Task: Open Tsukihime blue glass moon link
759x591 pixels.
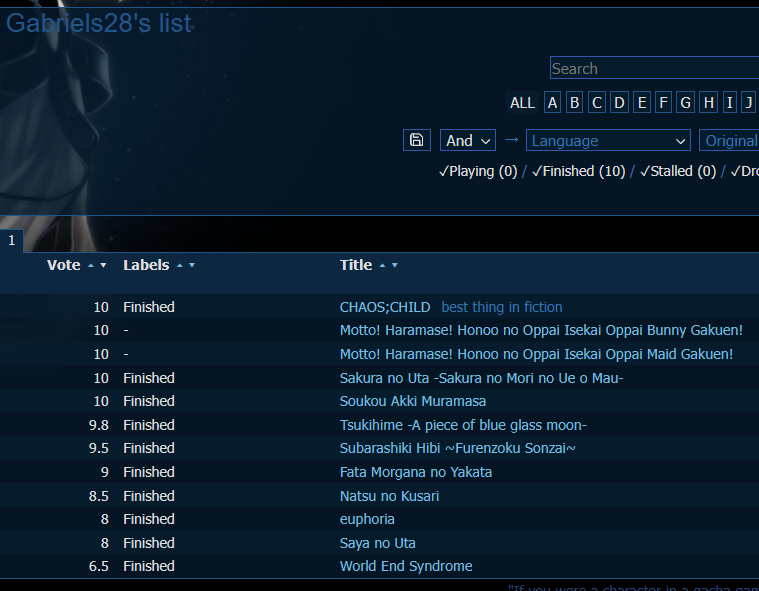Action: click(463, 425)
